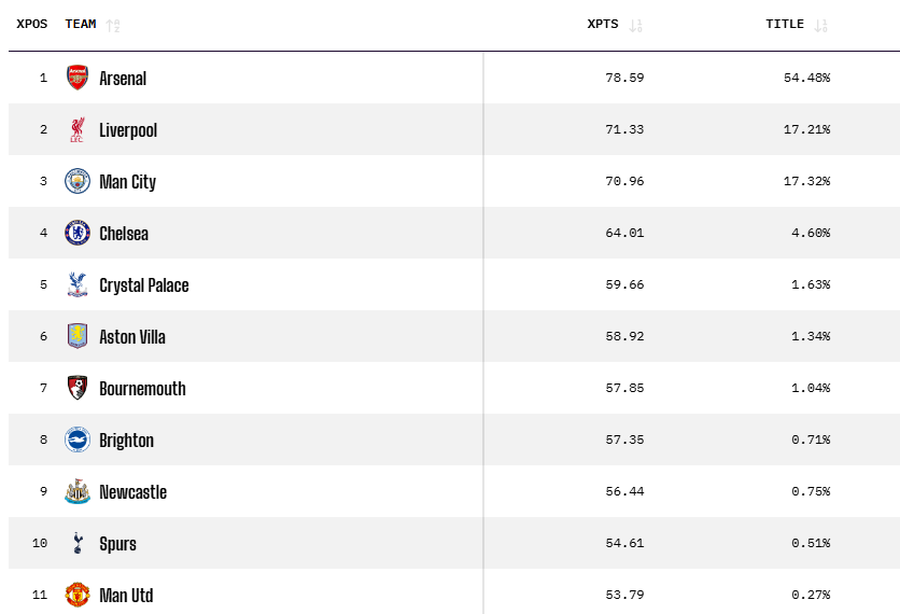900x614 pixels.
Task: Select Man City's 70.96 XPTS value
Action: [x=624, y=182]
